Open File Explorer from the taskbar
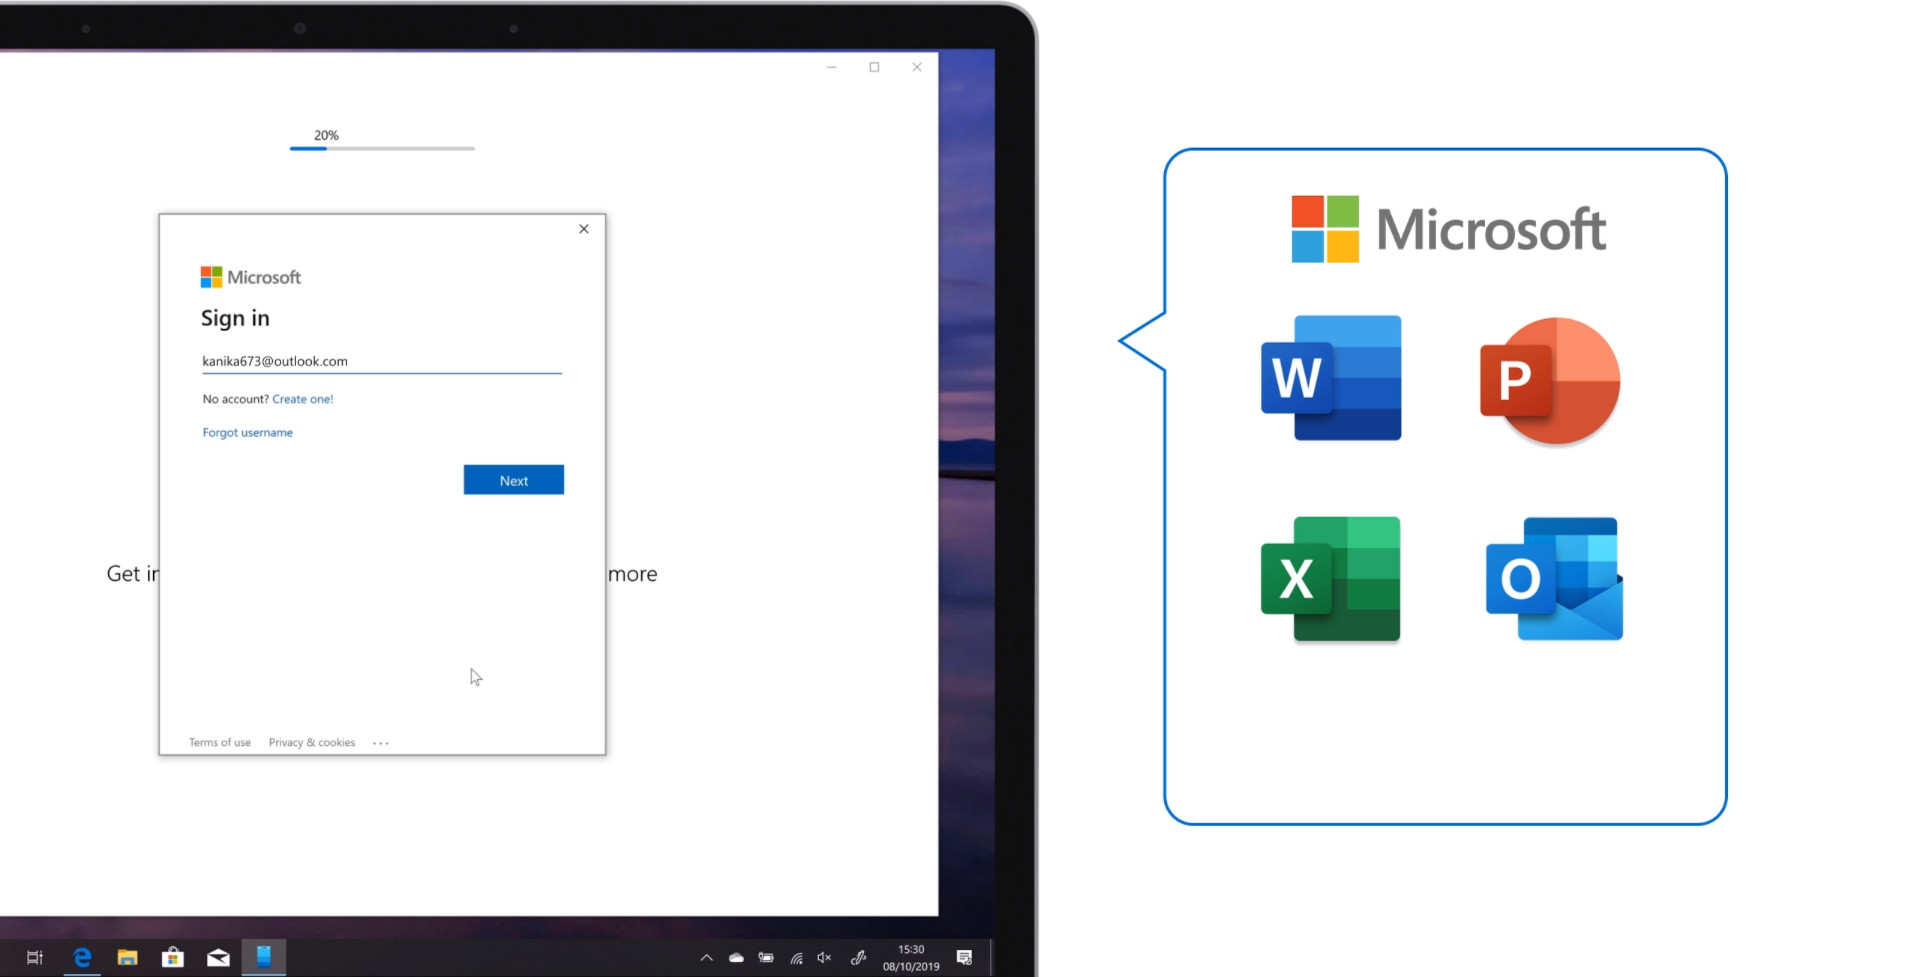The image size is (1920, 977). click(x=127, y=957)
